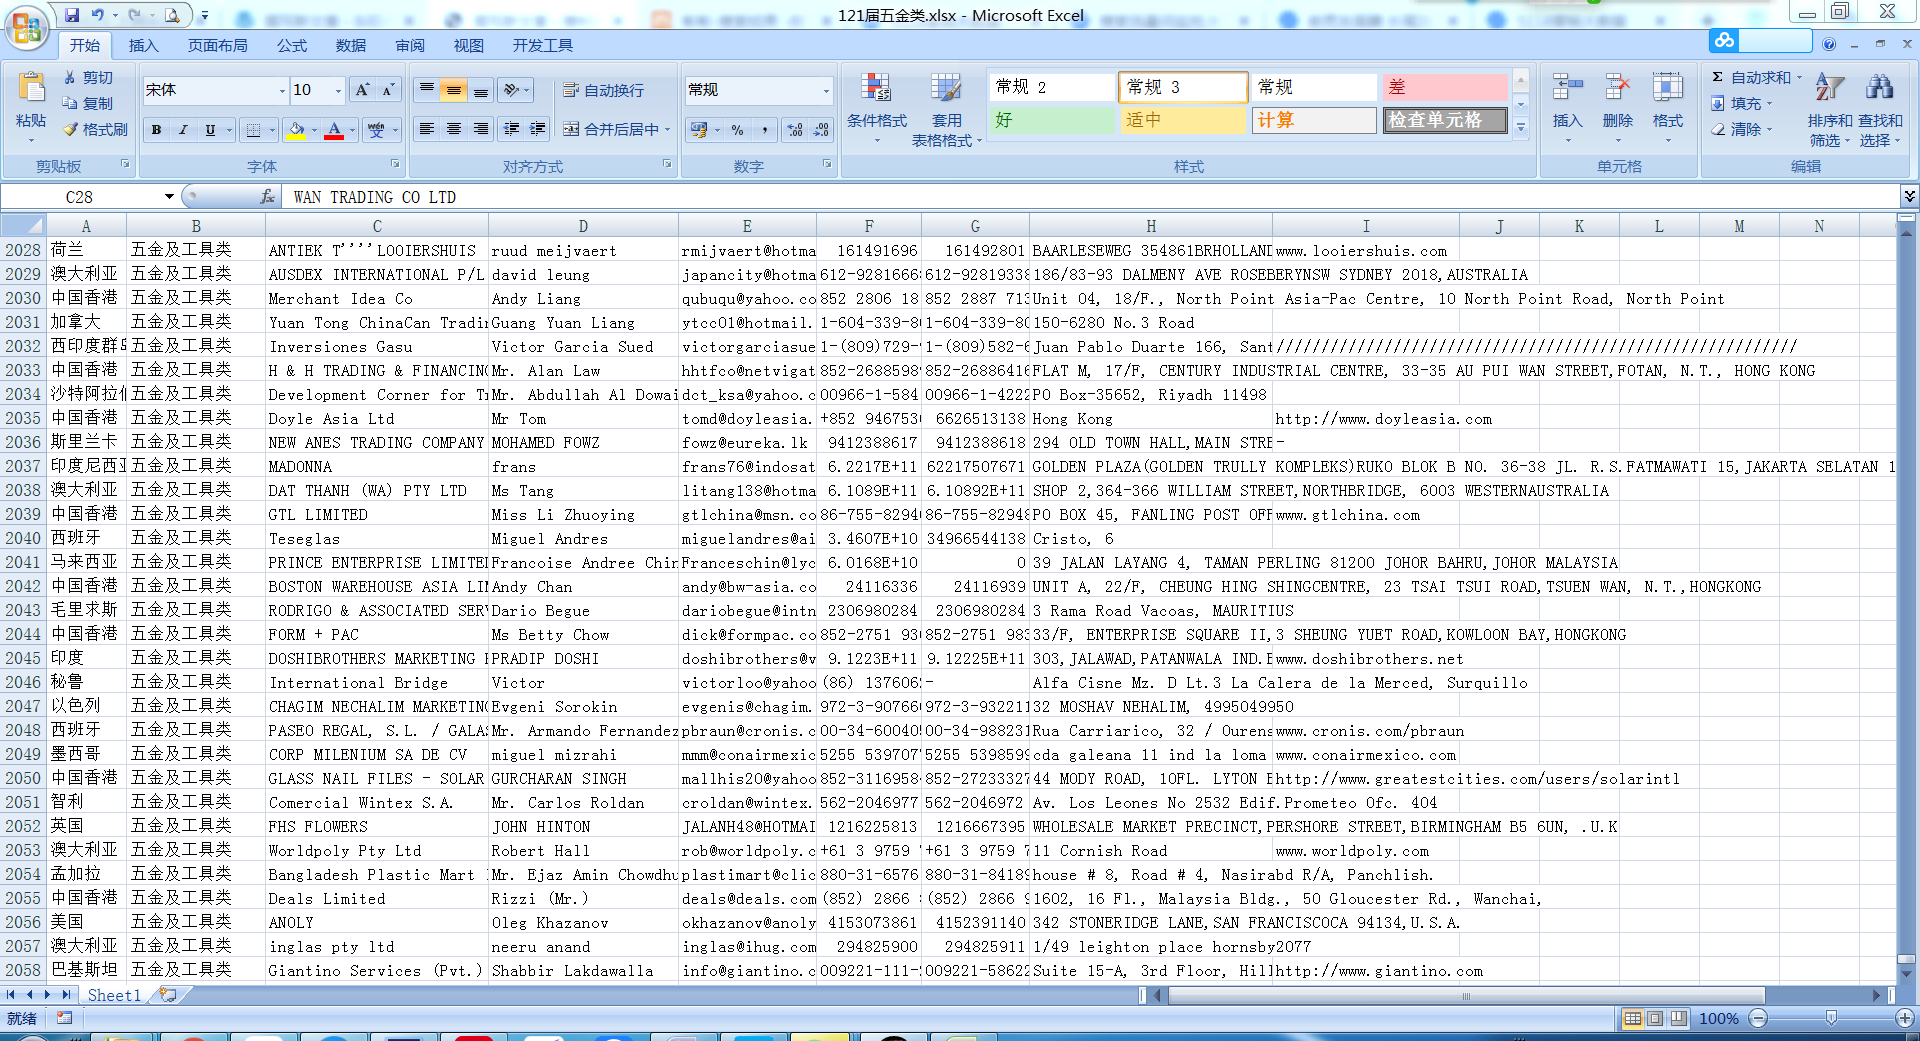
Task: Toggle Wrap Text (自动换行)
Action: pyautogui.click(x=604, y=90)
